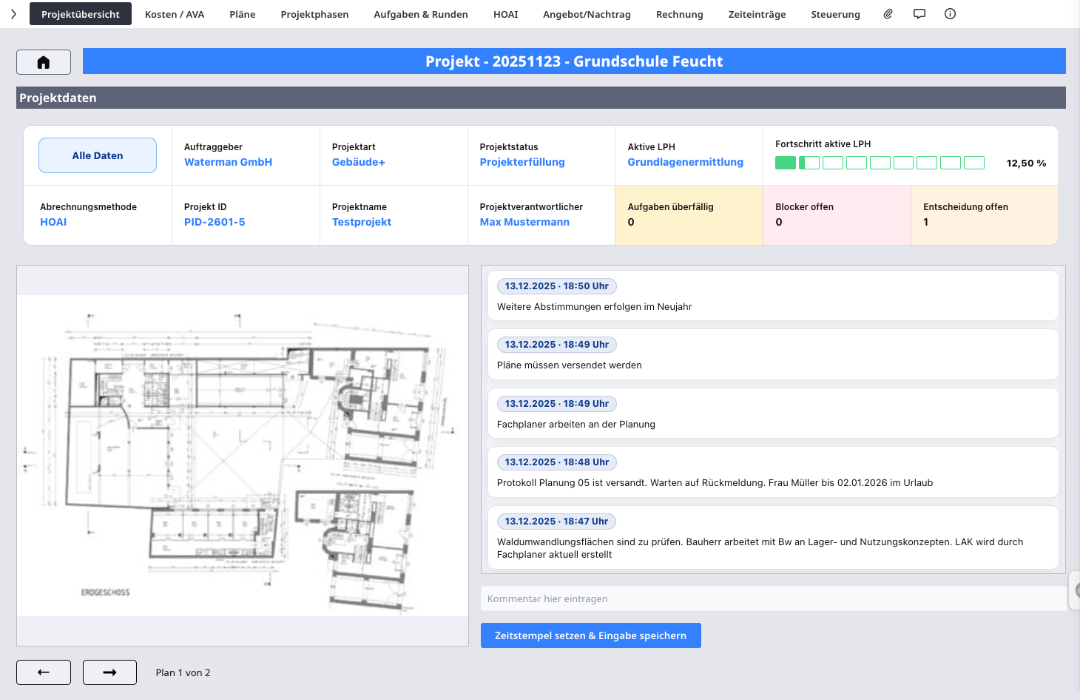Go to previous plan with left arrow
The height and width of the screenshot is (700, 1080).
(43, 672)
